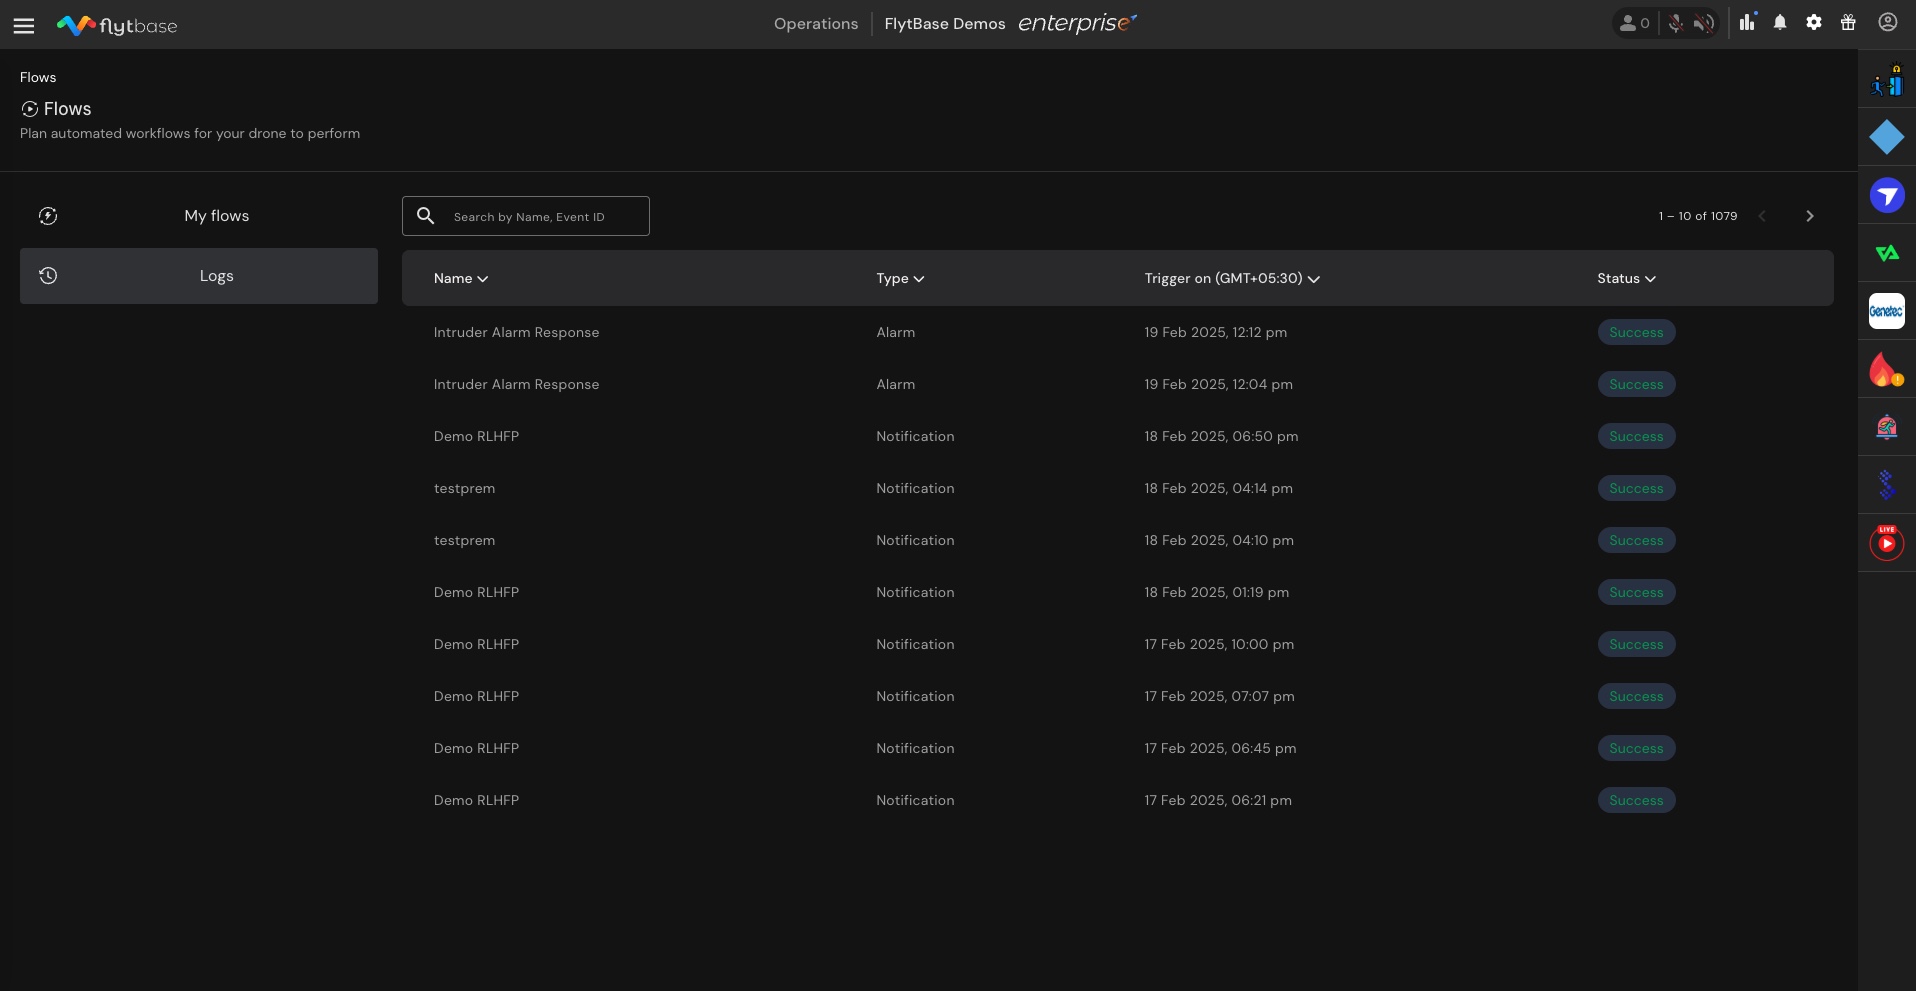Click the Search by Name, Event ID field
The width and height of the screenshot is (1916, 991).
pos(540,217)
